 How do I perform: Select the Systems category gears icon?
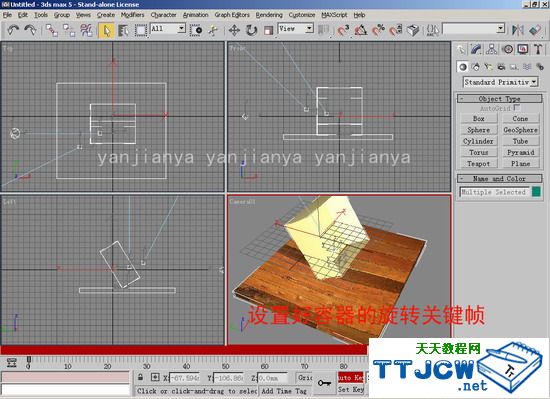tap(540, 67)
